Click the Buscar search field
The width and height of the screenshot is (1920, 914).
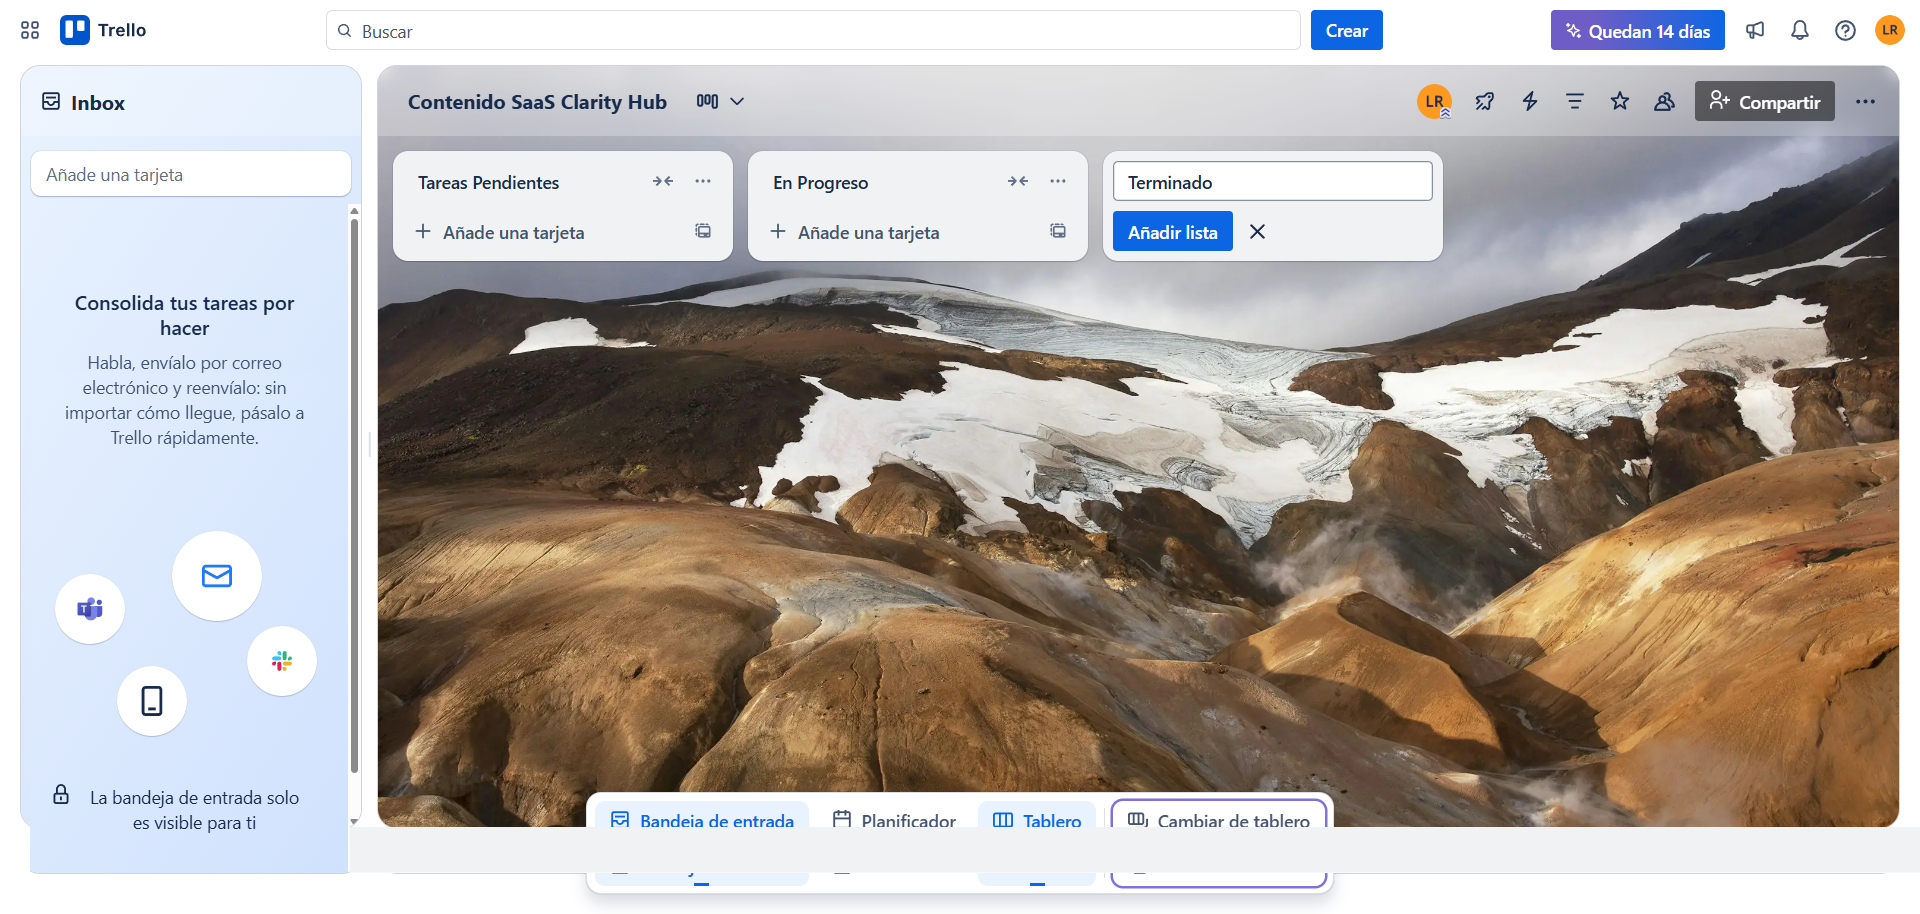point(812,31)
